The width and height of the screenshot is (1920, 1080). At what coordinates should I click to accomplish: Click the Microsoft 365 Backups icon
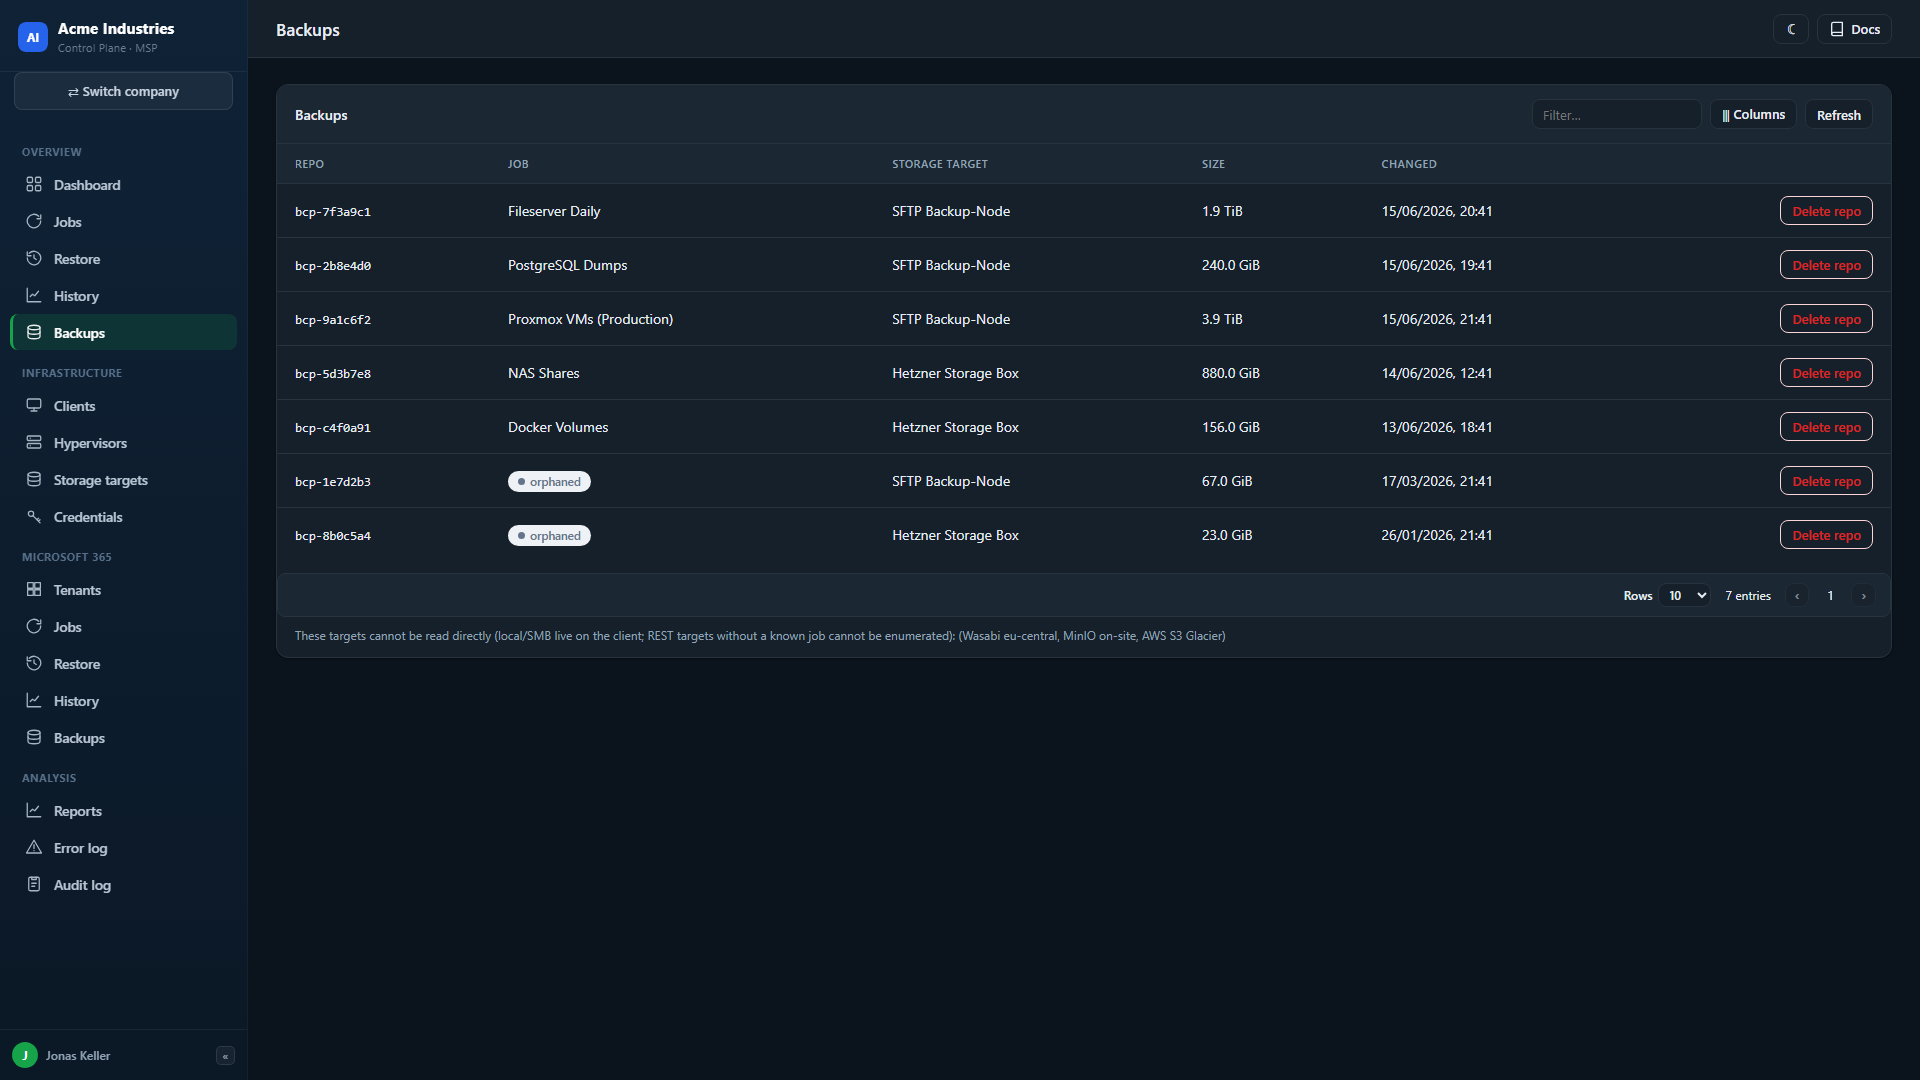(x=34, y=738)
